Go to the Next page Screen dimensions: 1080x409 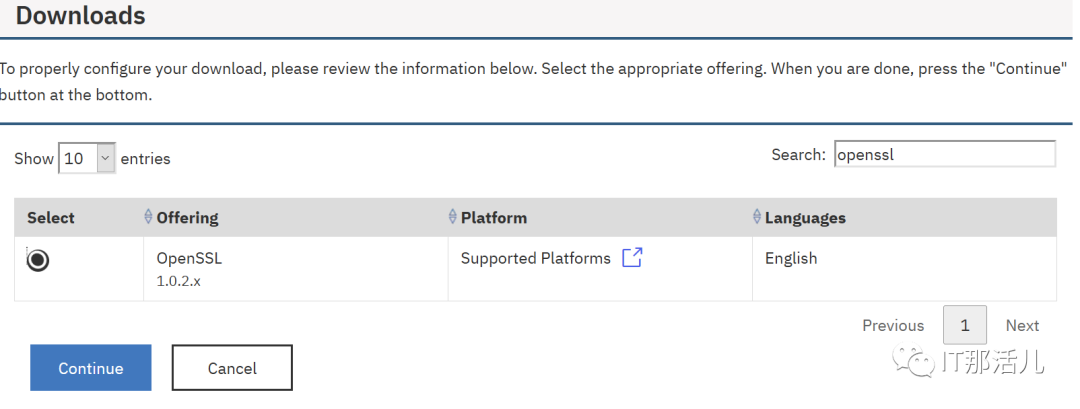click(x=1022, y=325)
